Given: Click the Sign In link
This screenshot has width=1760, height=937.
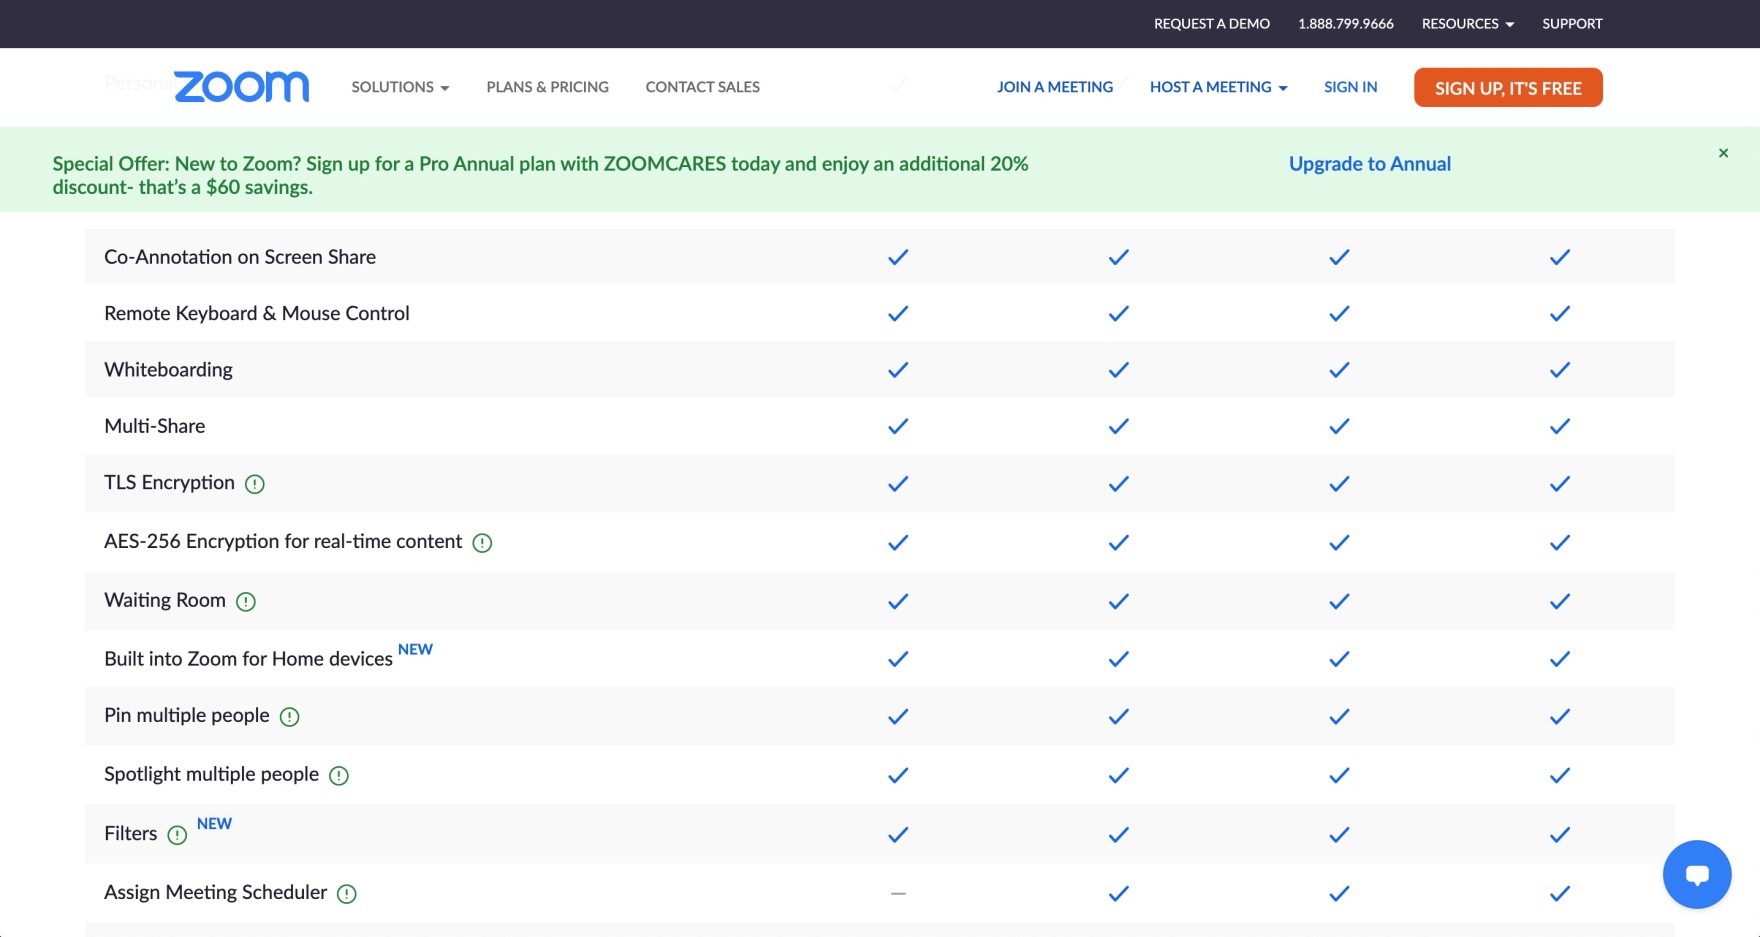Looking at the screenshot, I should pyautogui.click(x=1350, y=87).
